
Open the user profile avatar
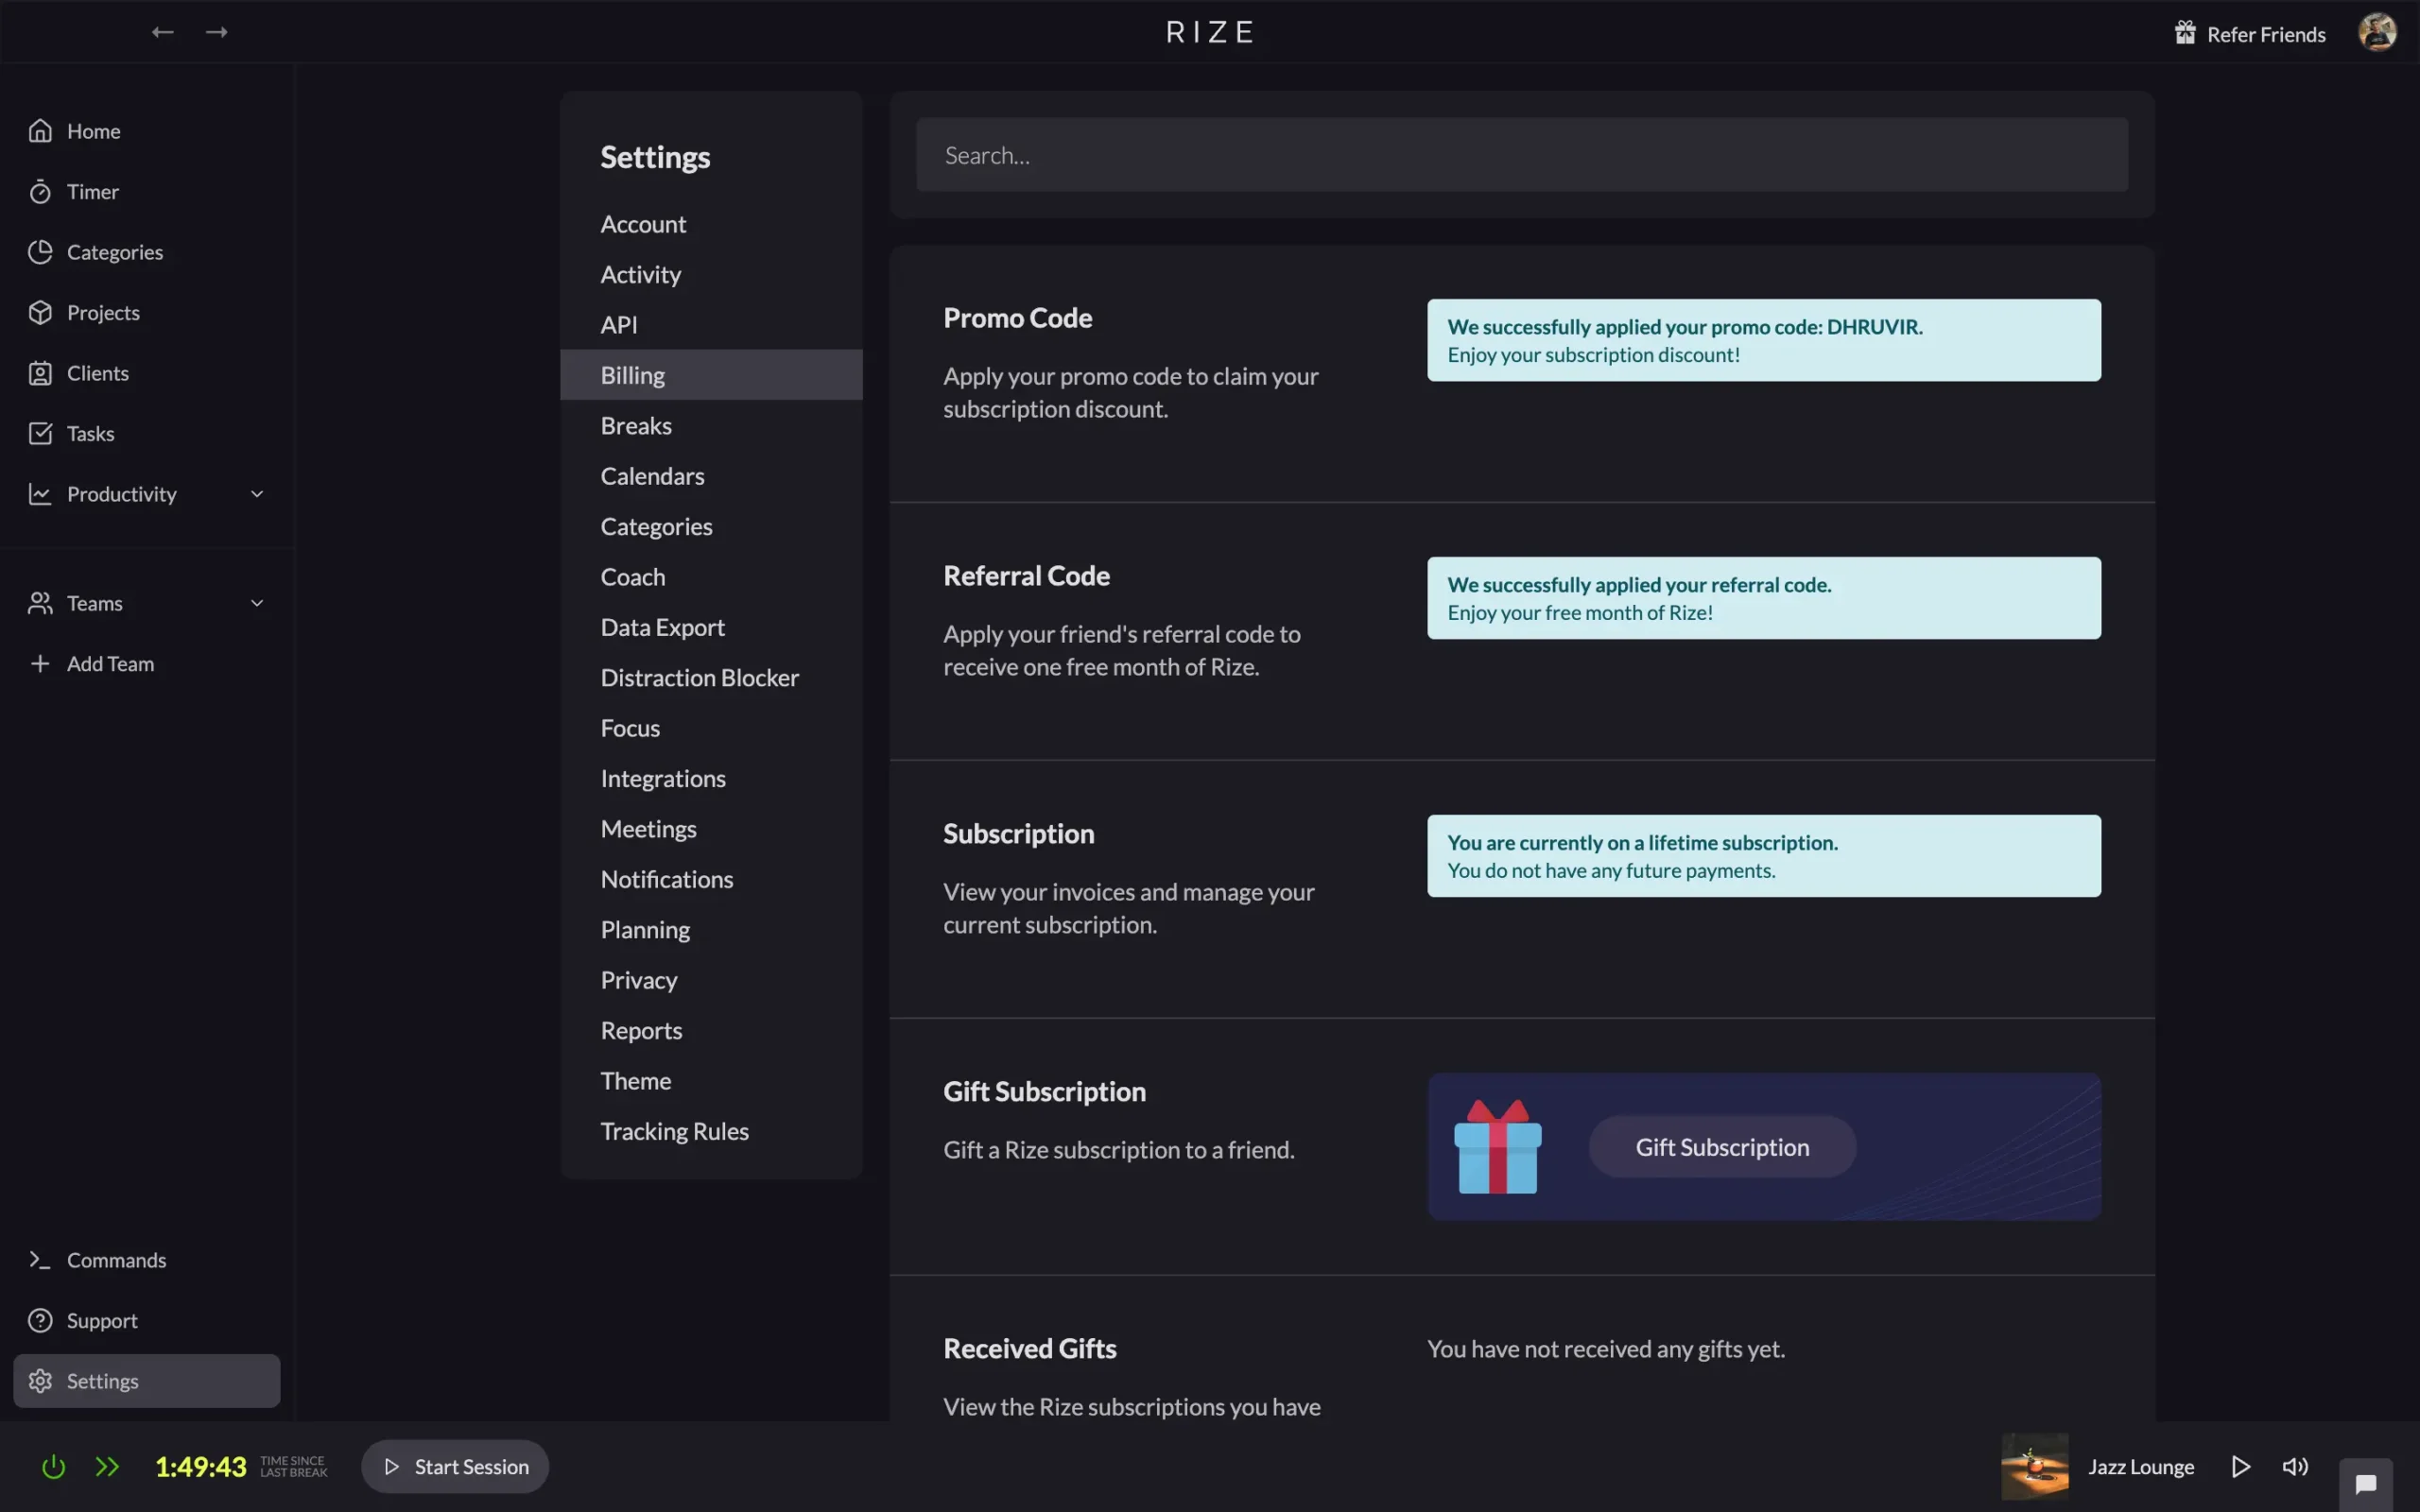2377,32
